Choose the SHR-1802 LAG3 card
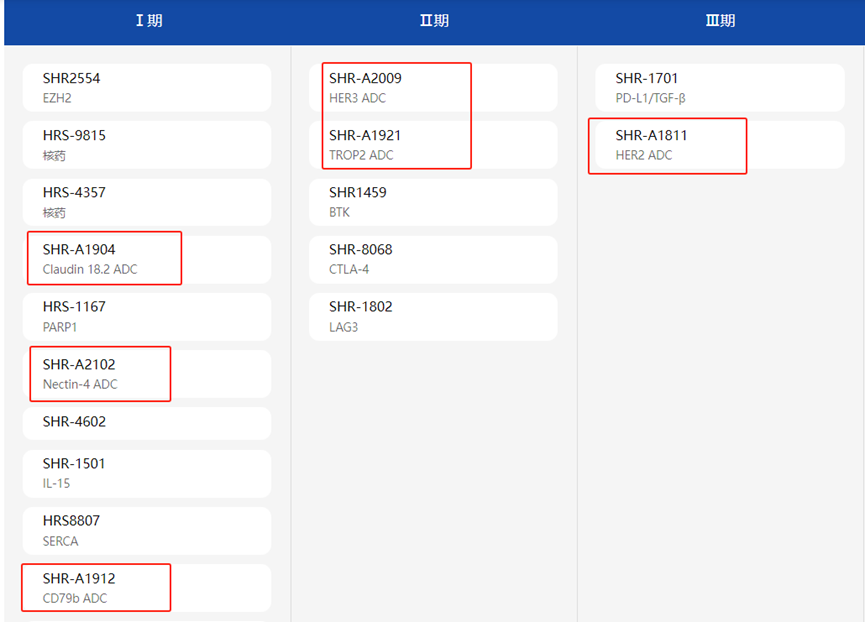The height and width of the screenshot is (622, 865). pos(433,317)
